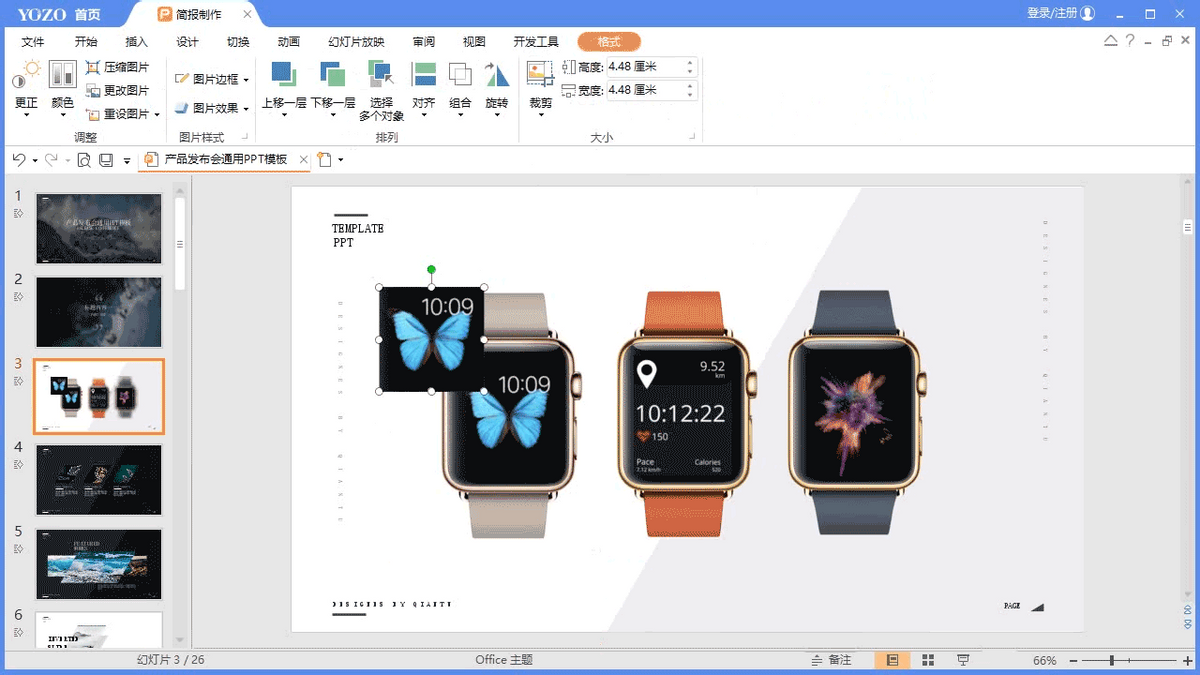This screenshot has width=1200, height=675.
Task: Click the 重设图片 reset picture button
Action: pos(118,114)
